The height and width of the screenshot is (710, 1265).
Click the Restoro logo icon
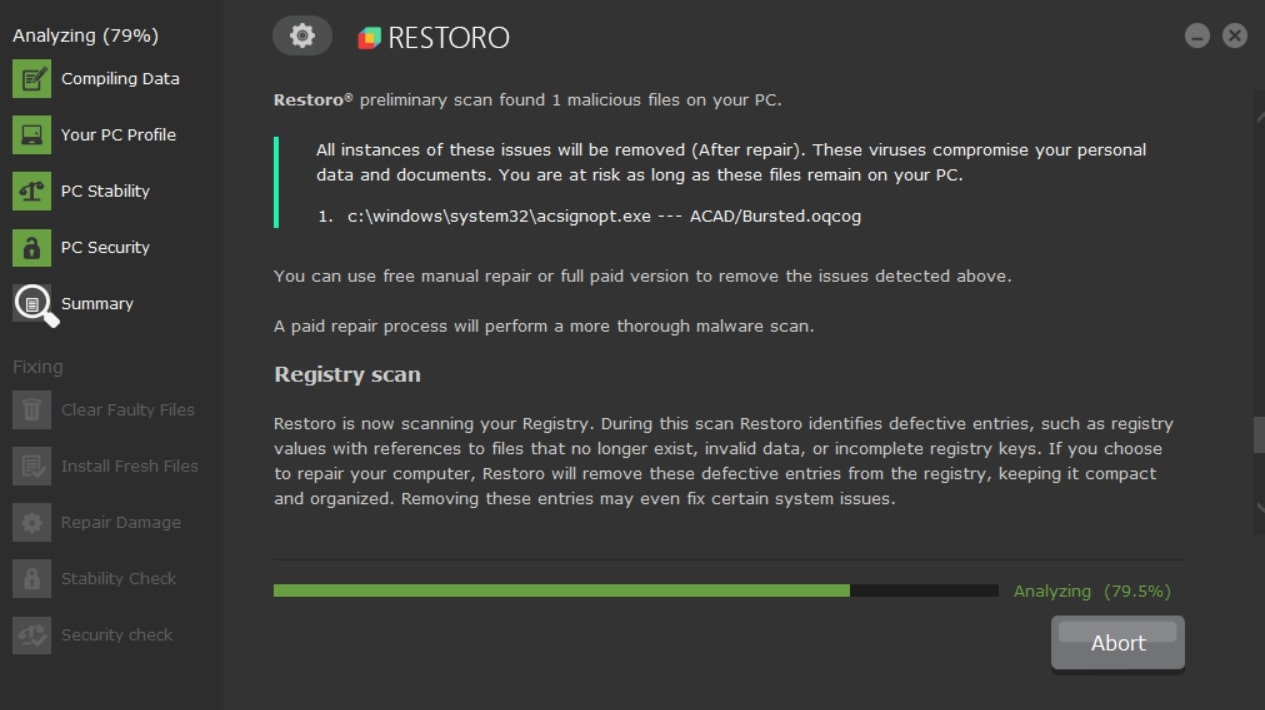click(x=369, y=38)
